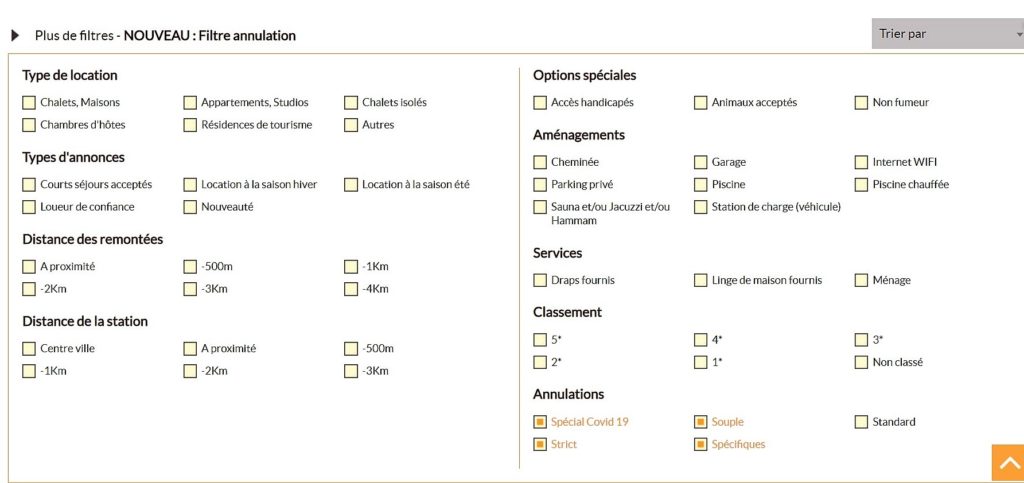1024x483 pixels.
Task: Collapse the Plus de filtres triangle
Action: pos(15,35)
